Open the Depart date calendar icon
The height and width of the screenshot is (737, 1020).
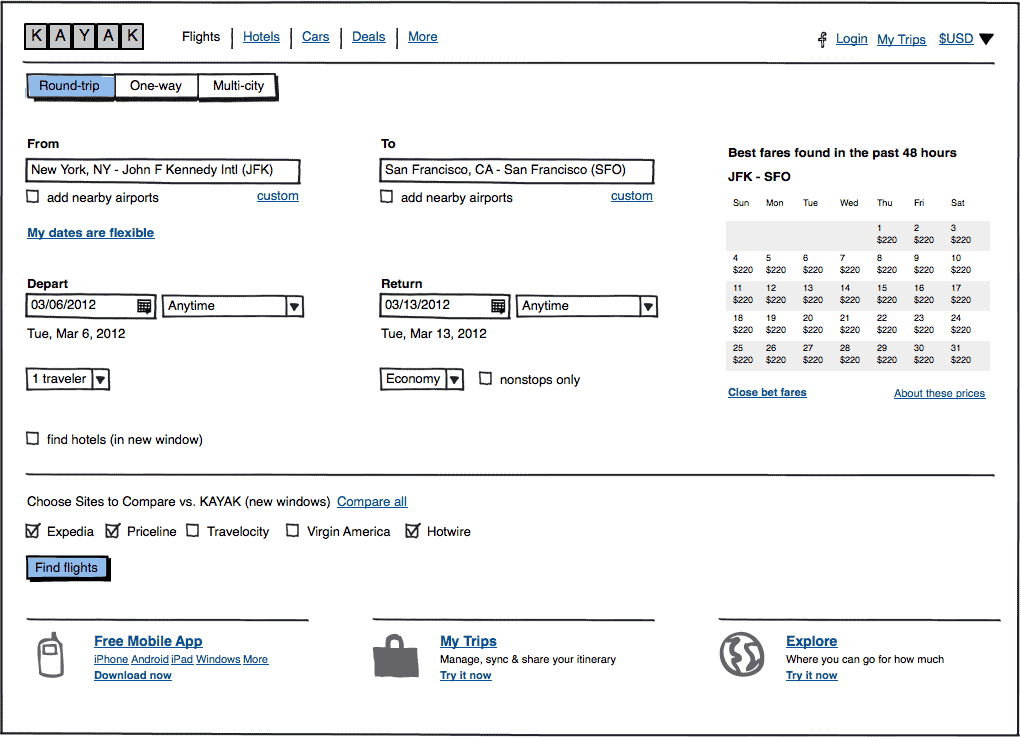[x=144, y=306]
